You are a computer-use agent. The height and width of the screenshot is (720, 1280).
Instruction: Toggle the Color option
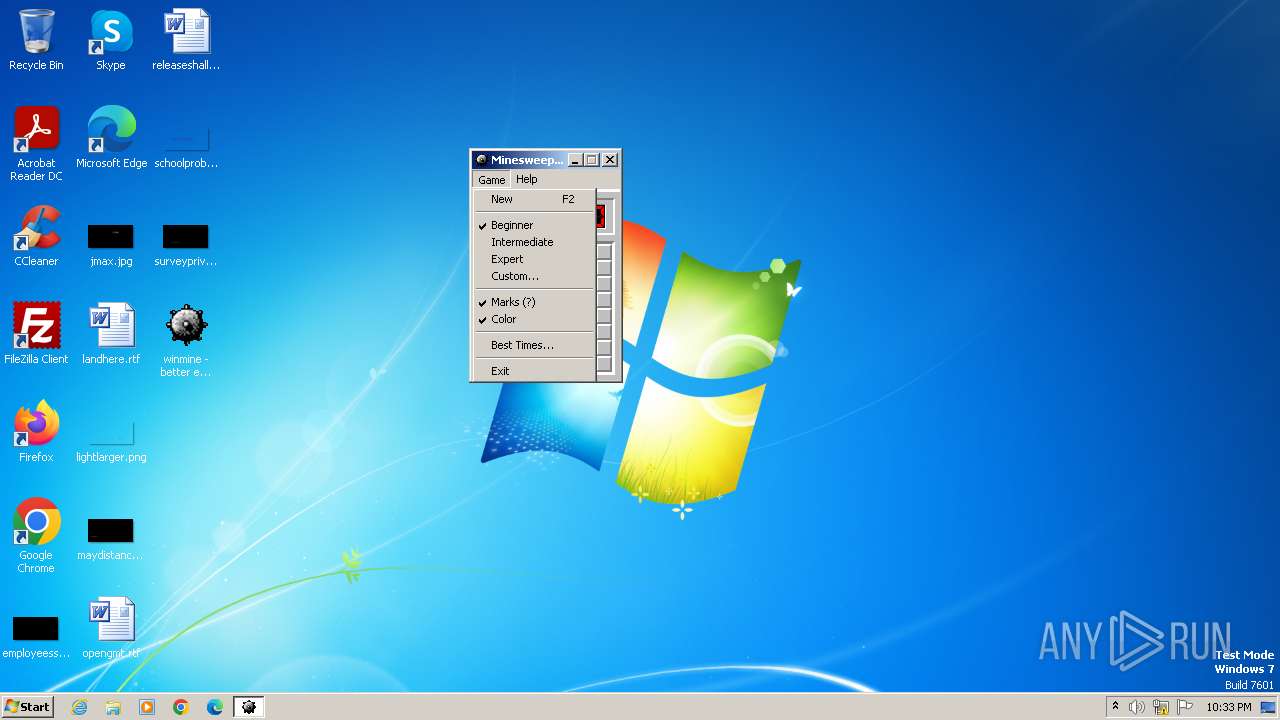[x=534, y=319]
